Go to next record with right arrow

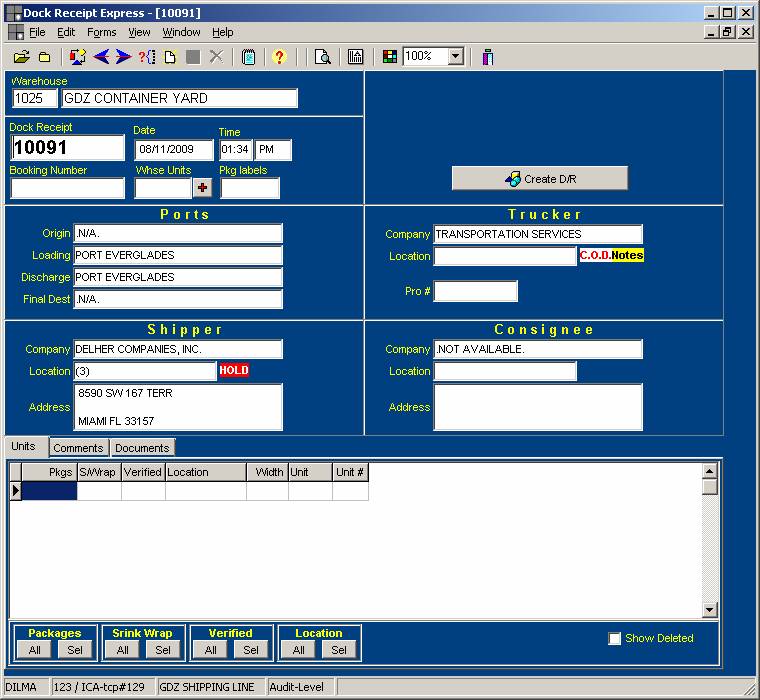(123, 57)
